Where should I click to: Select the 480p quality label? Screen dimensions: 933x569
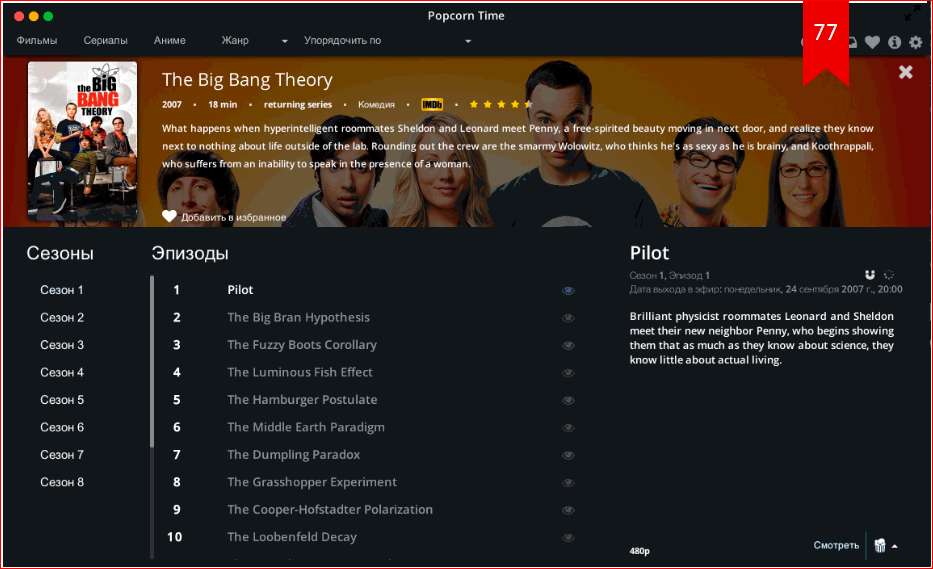pyautogui.click(x=640, y=551)
